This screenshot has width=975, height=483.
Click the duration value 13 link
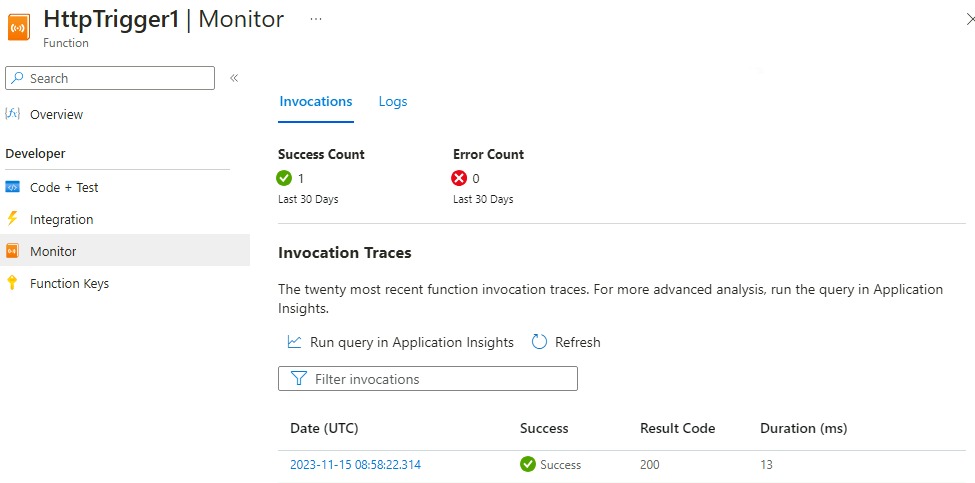(766, 465)
